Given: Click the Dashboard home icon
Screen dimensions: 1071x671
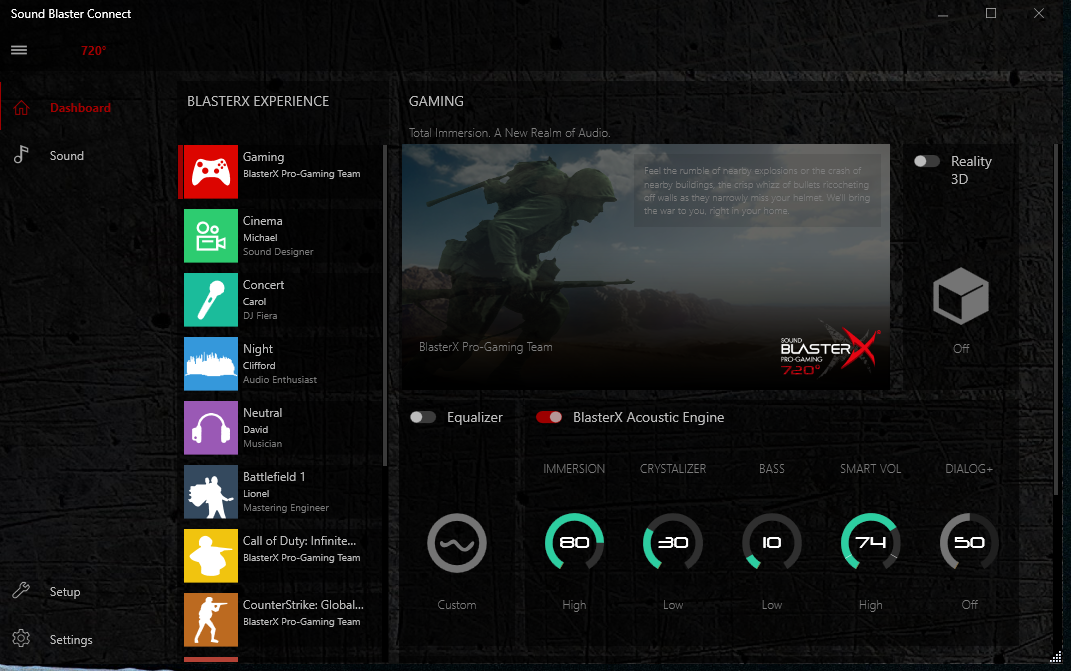Looking at the screenshot, I should [x=21, y=108].
